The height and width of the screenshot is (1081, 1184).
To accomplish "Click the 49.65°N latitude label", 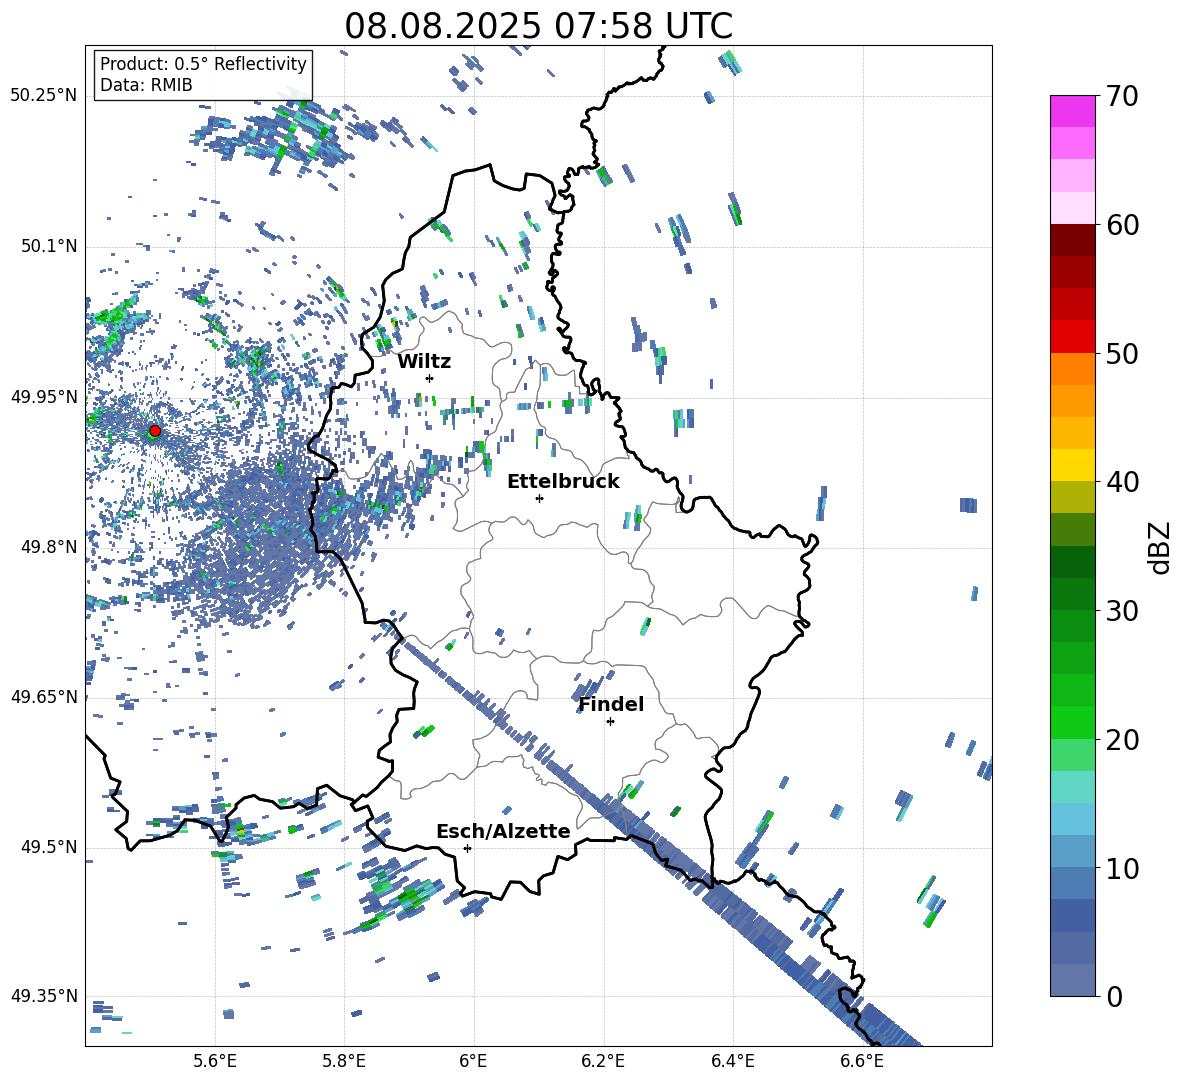I will pos(44,697).
